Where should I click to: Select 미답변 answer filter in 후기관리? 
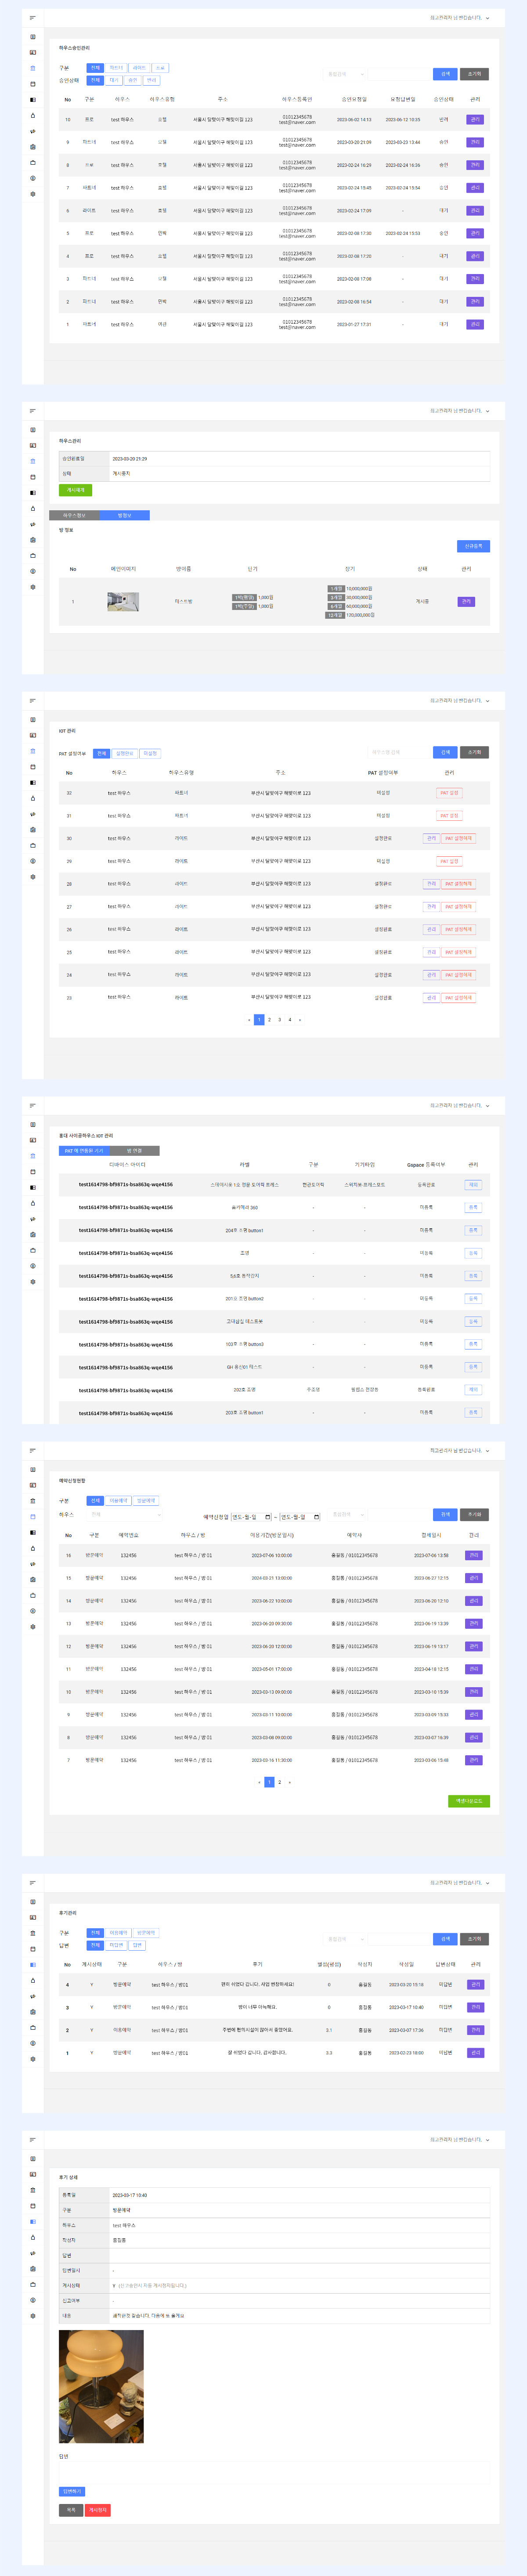pyautogui.click(x=116, y=1945)
